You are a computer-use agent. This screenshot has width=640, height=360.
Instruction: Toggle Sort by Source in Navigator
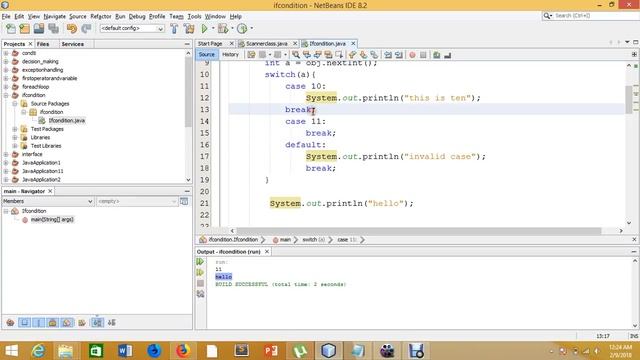click(111, 323)
